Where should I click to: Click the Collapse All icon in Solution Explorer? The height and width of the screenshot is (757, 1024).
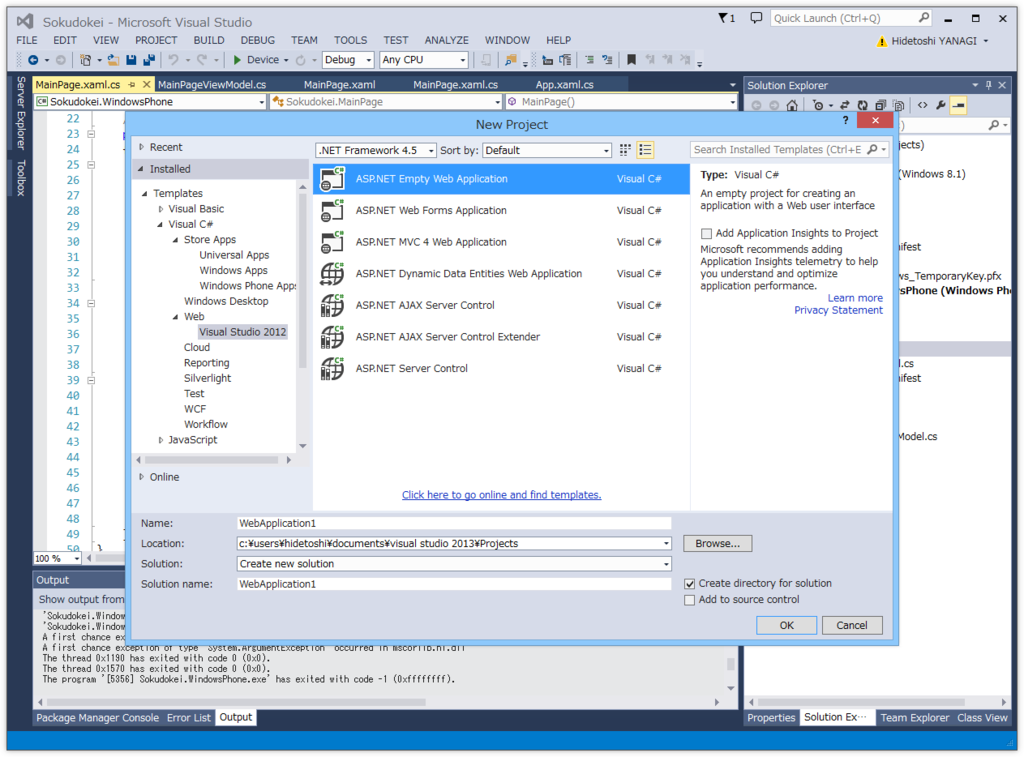click(x=880, y=105)
